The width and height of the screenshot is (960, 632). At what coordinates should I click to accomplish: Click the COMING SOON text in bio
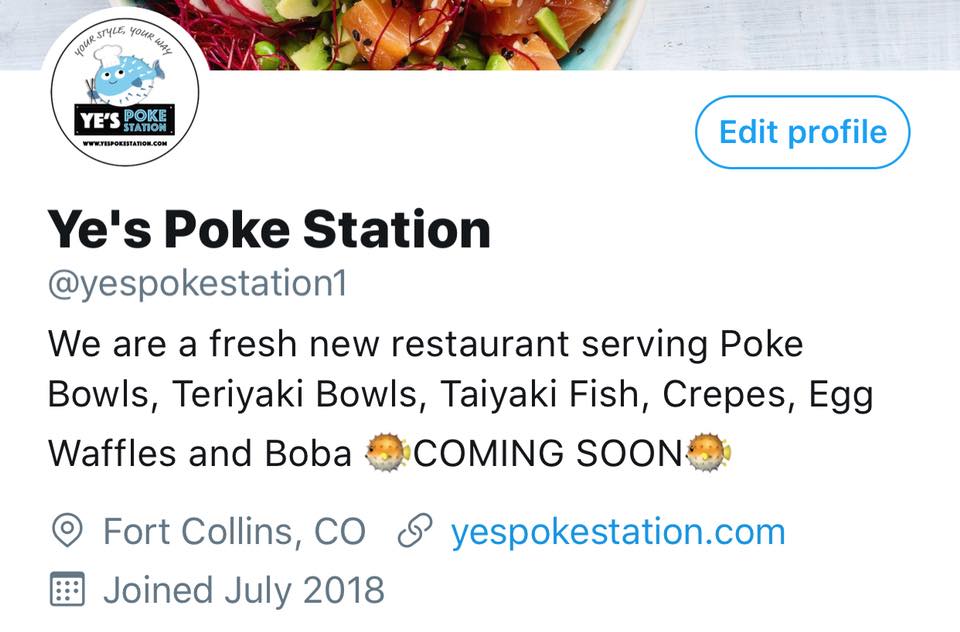[x=548, y=454]
